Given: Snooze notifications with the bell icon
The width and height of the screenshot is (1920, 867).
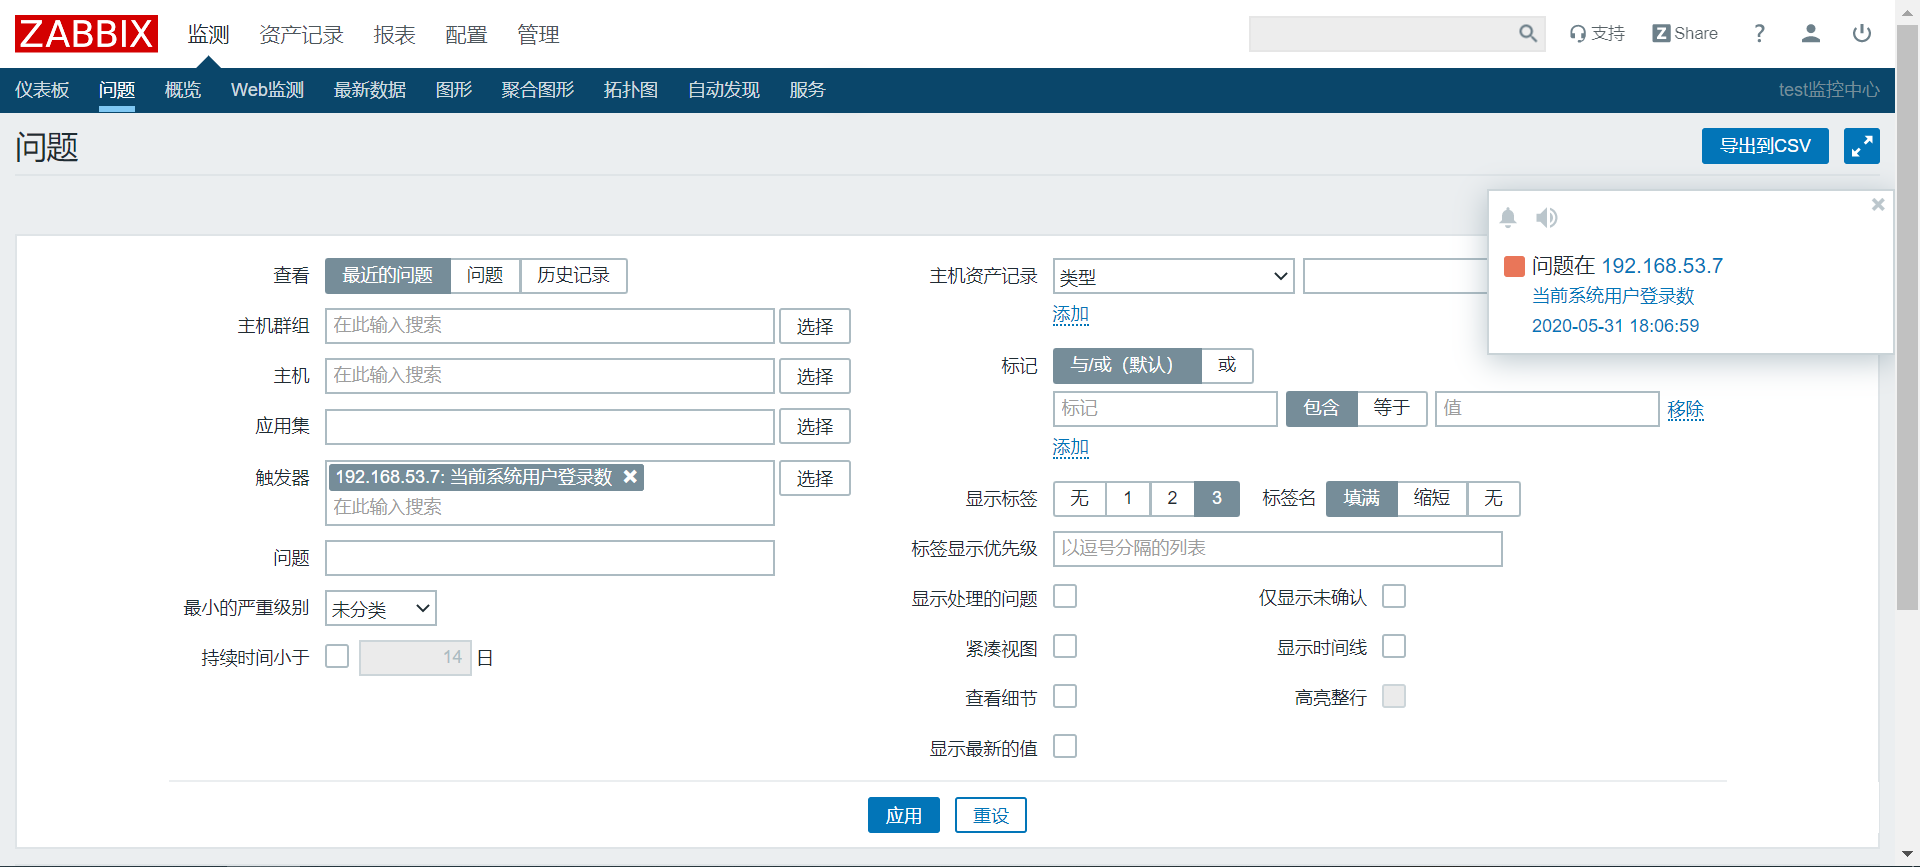Looking at the screenshot, I should tap(1508, 217).
